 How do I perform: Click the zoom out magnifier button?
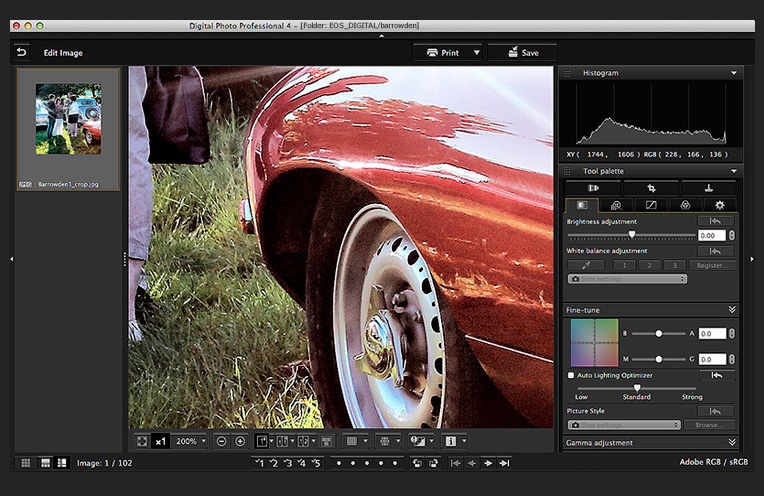tap(221, 441)
